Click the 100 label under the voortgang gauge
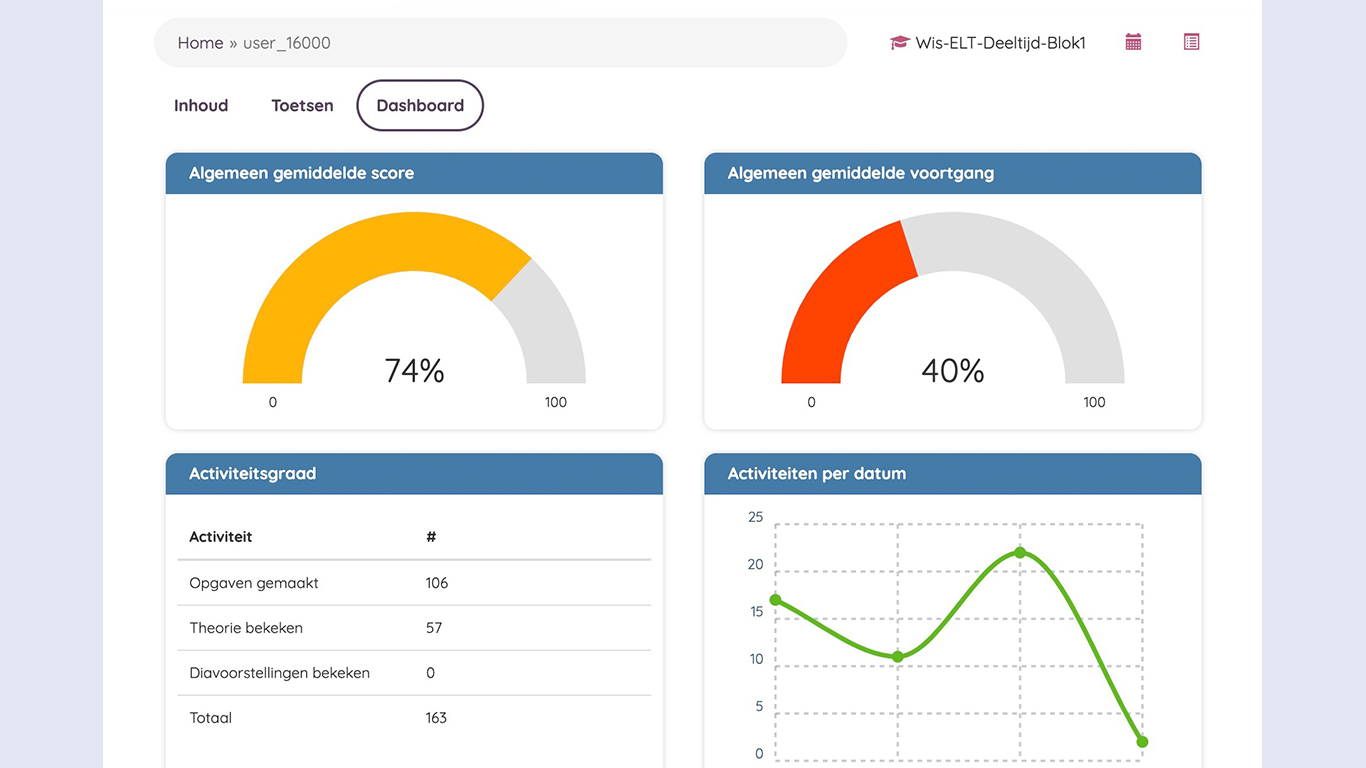Image resolution: width=1366 pixels, height=768 pixels. pyautogui.click(x=1094, y=402)
